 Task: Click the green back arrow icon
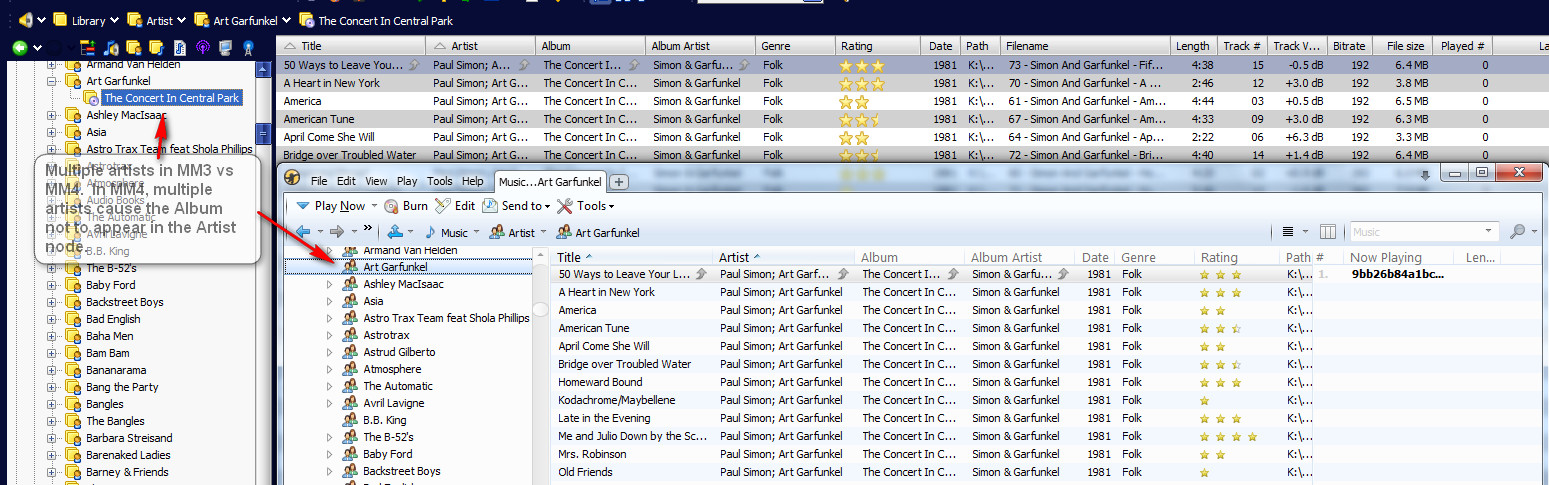click(19, 47)
